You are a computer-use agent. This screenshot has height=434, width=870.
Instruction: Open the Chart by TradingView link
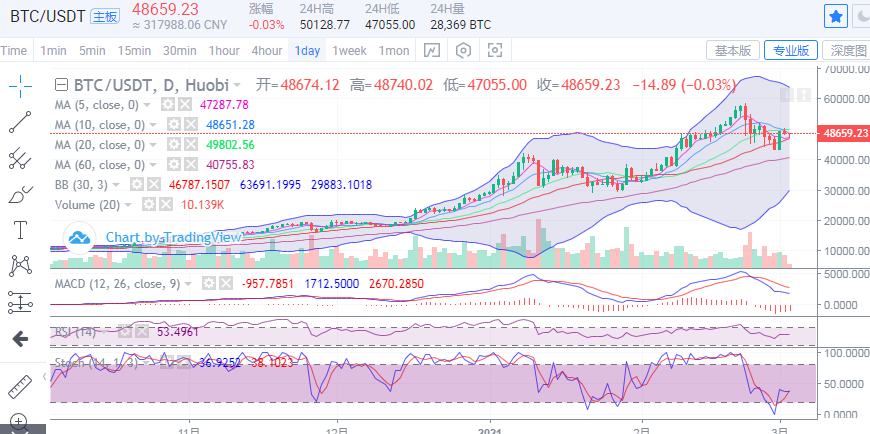coord(174,238)
